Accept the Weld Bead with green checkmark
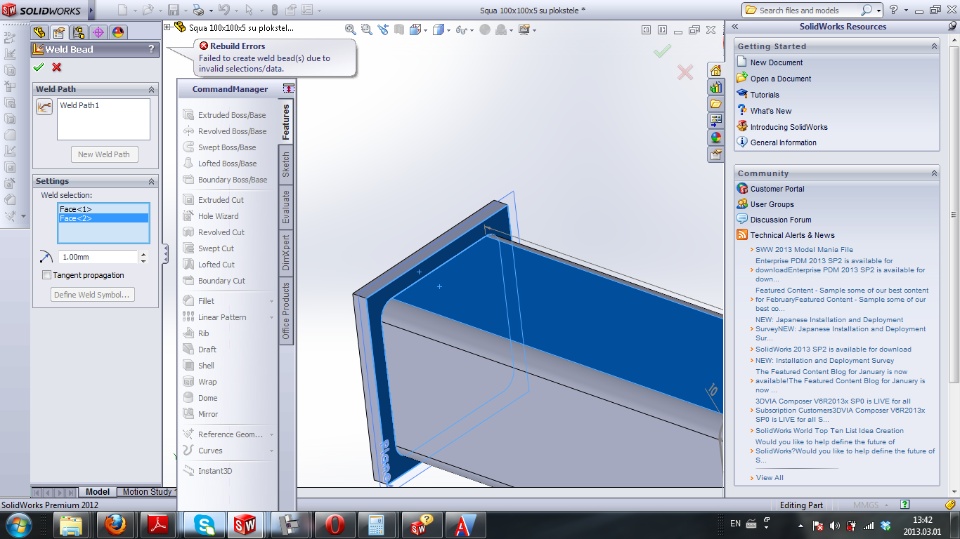960x539 pixels. pyautogui.click(x=39, y=67)
